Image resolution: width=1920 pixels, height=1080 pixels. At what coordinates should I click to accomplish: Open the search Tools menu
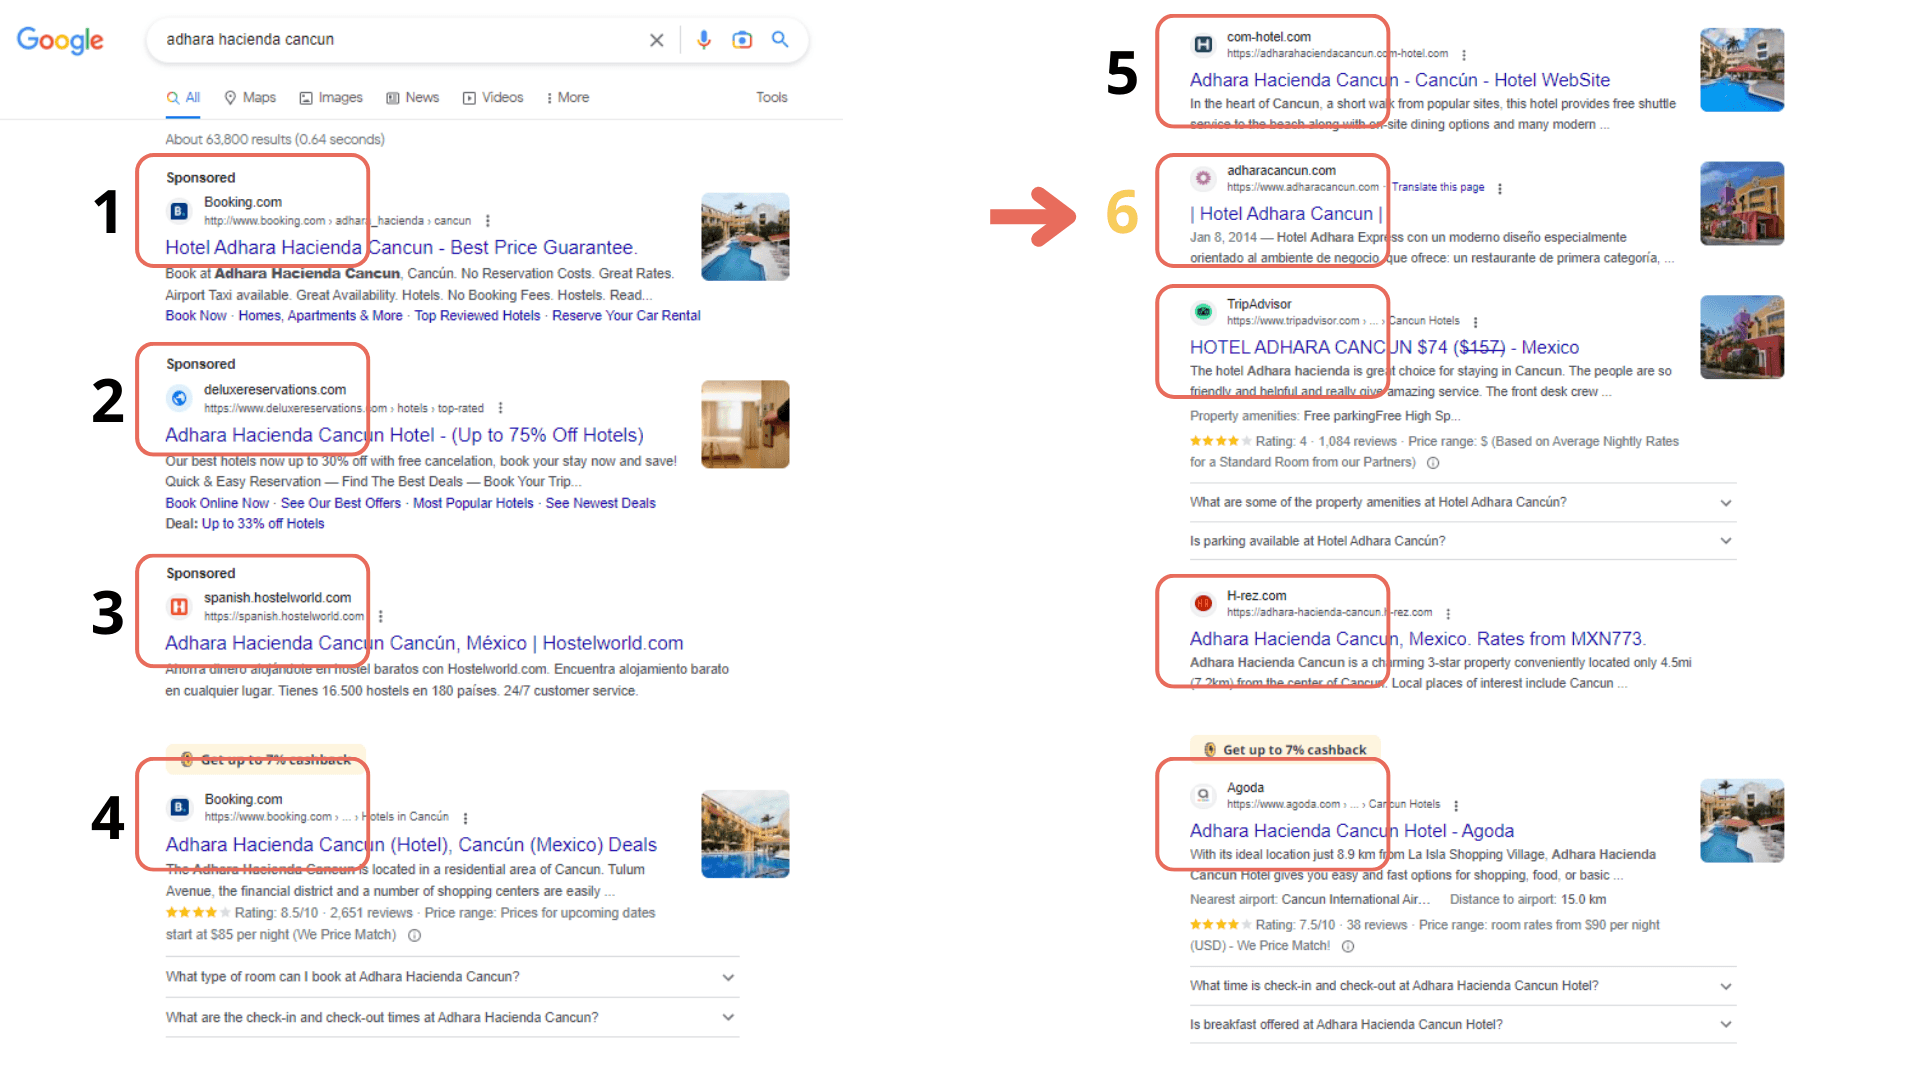point(771,98)
